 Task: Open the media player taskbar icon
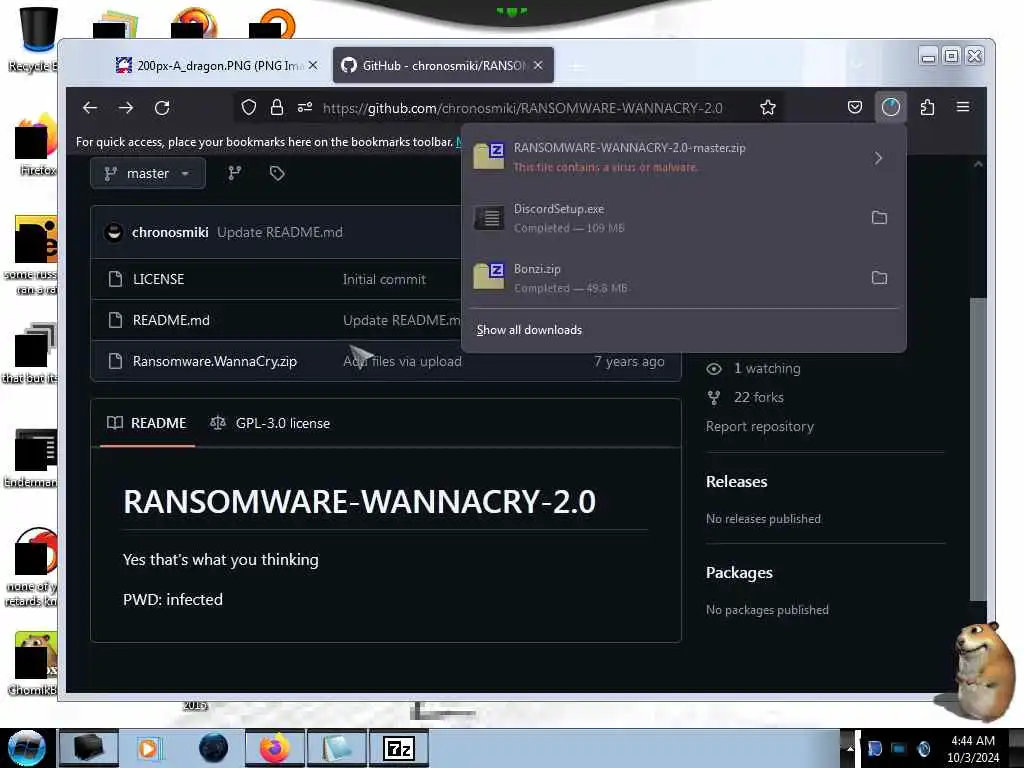[148, 748]
